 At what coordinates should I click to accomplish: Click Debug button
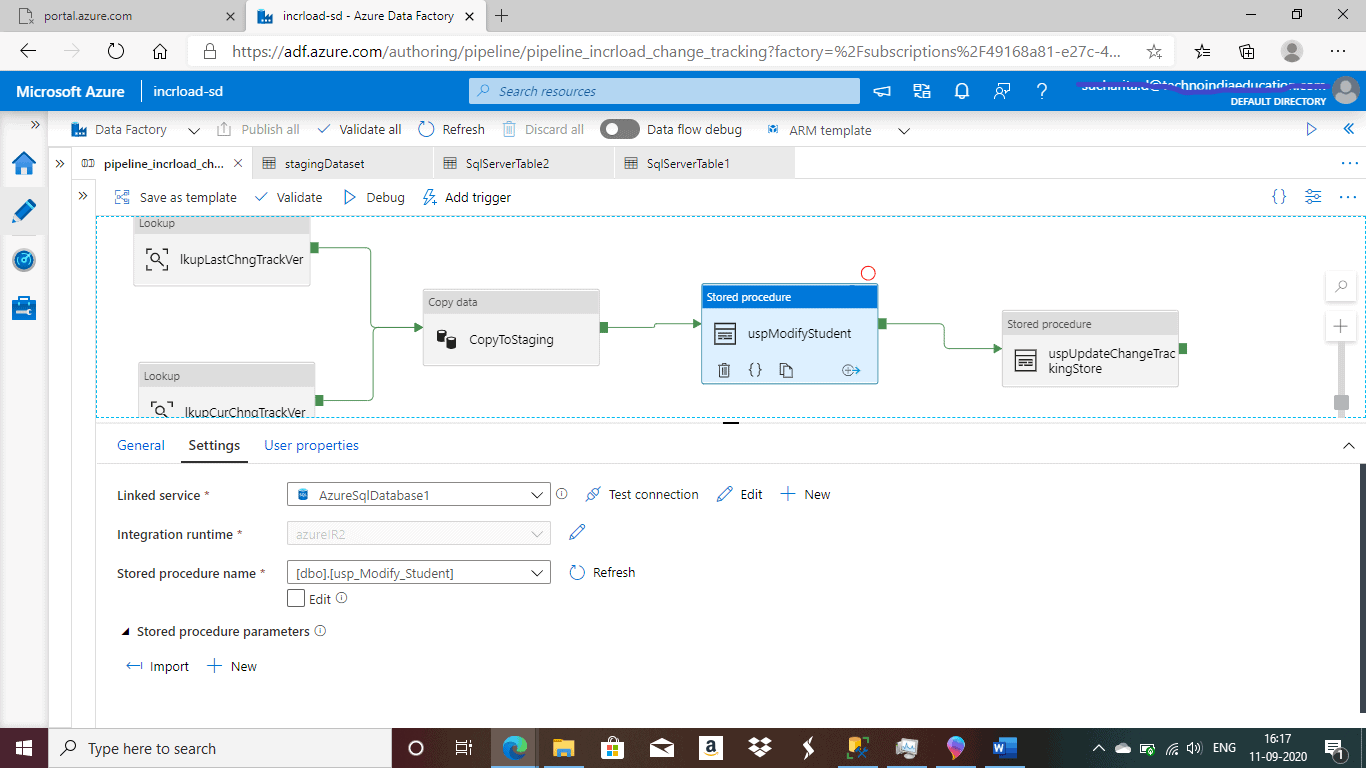(373, 197)
